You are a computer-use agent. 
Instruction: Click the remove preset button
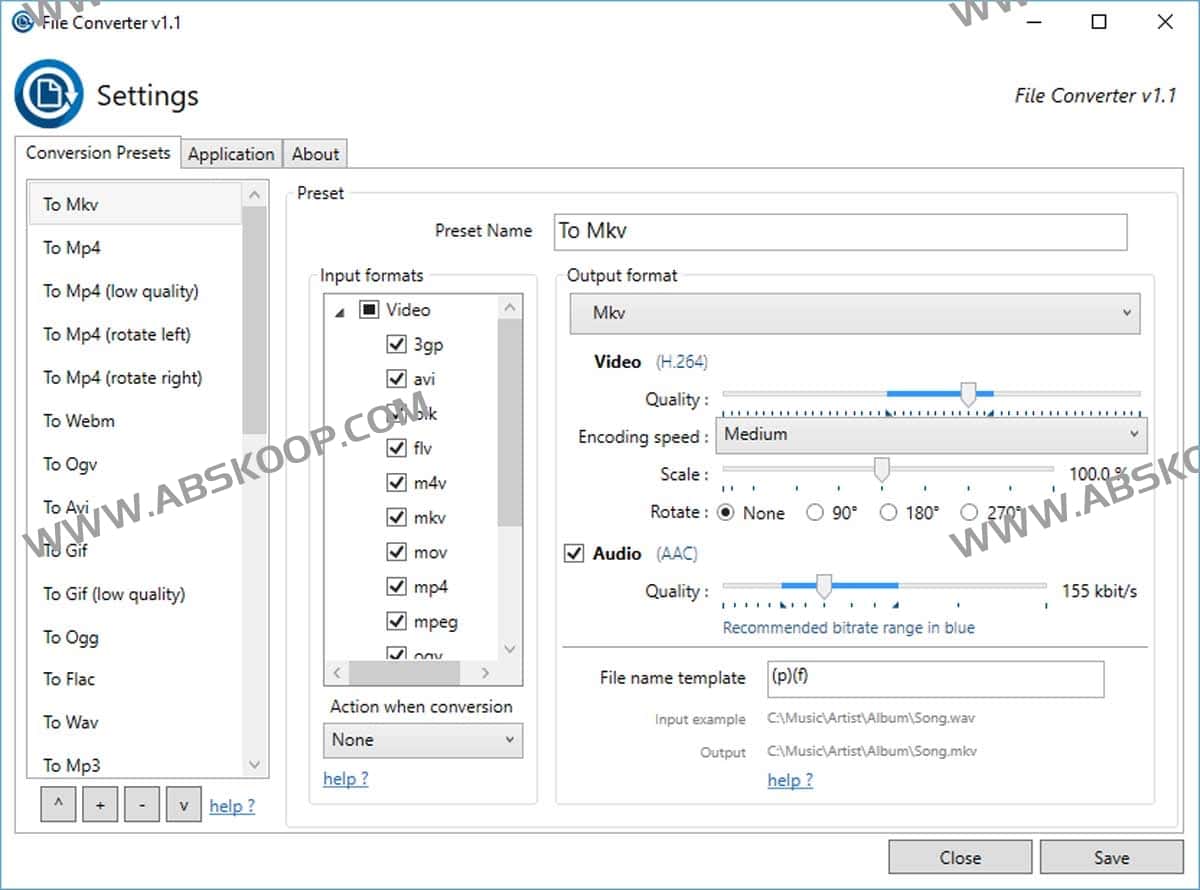point(141,804)
